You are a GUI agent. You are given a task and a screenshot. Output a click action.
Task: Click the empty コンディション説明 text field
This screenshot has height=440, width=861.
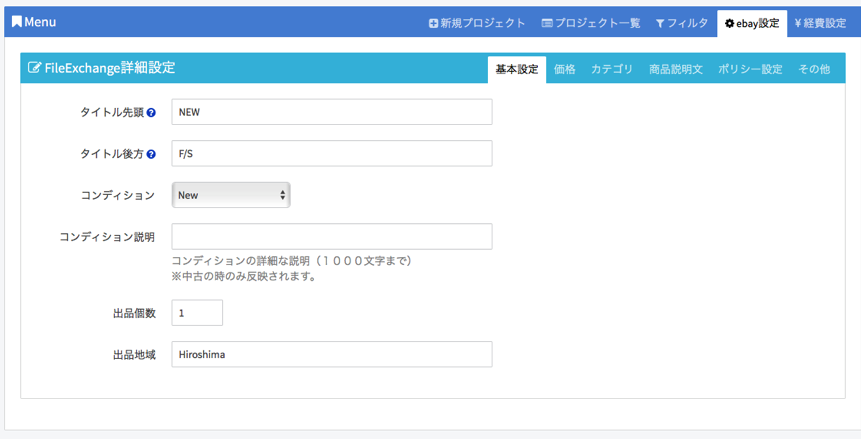(x=331, y=236)
